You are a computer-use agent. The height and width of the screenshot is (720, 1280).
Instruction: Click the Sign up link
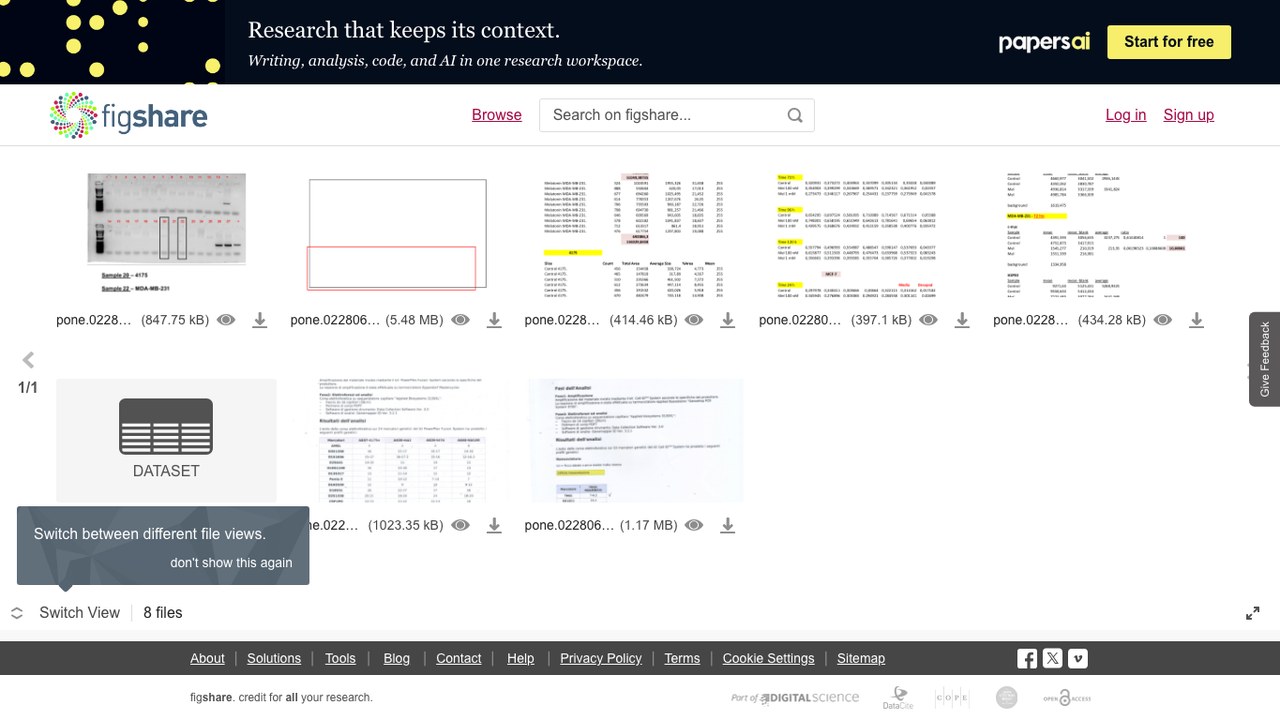[x=1189, y=115]
